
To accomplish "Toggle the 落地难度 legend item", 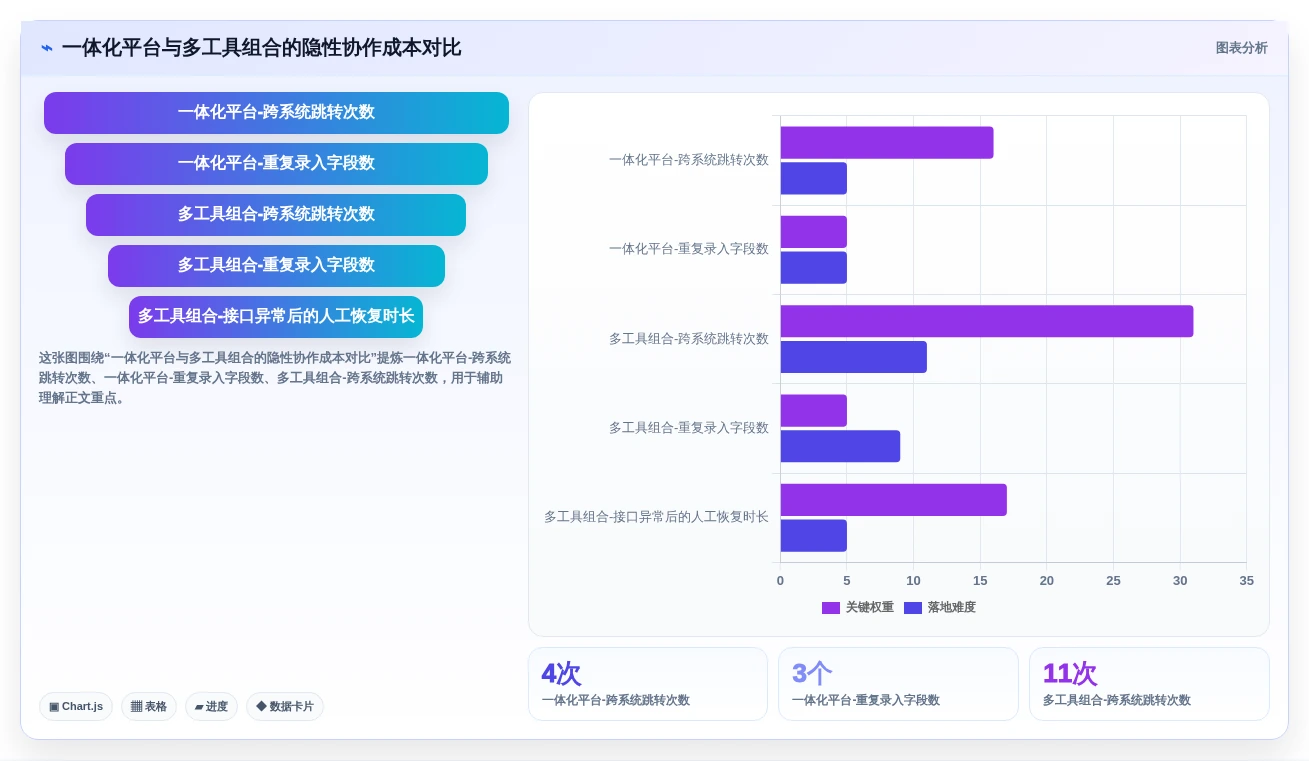I will [x=940, y=607].
